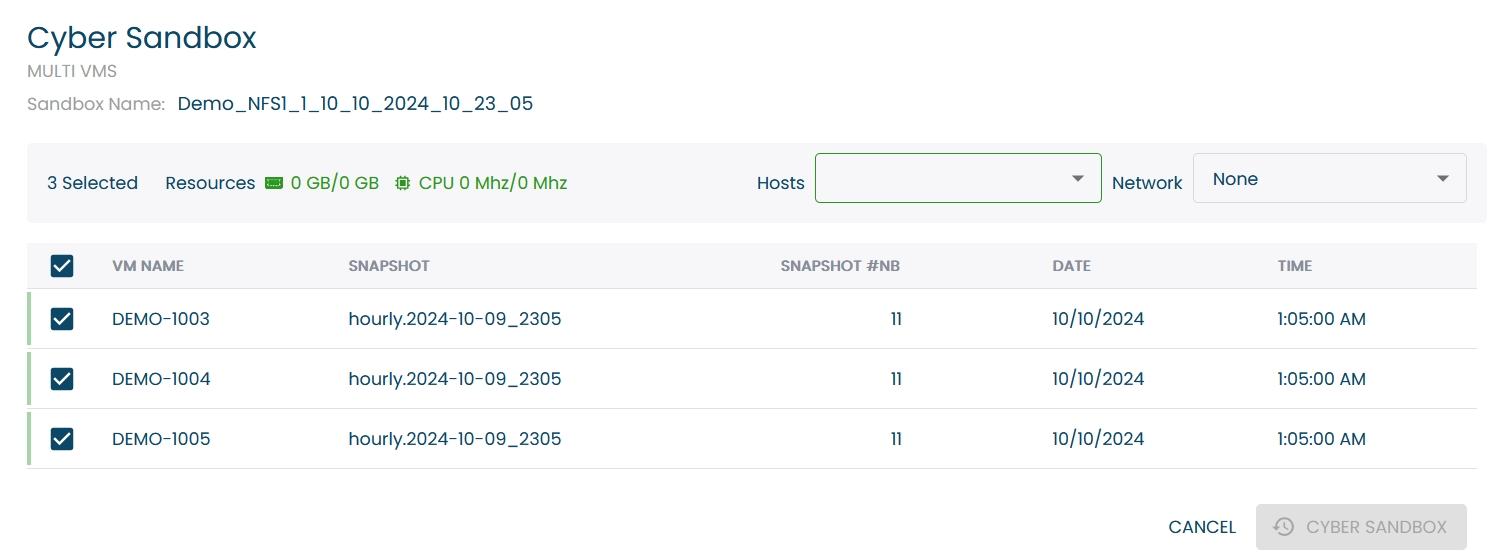Click the green memory resource icon
This screenshot has width=1495, height=558.
point(274,183)
